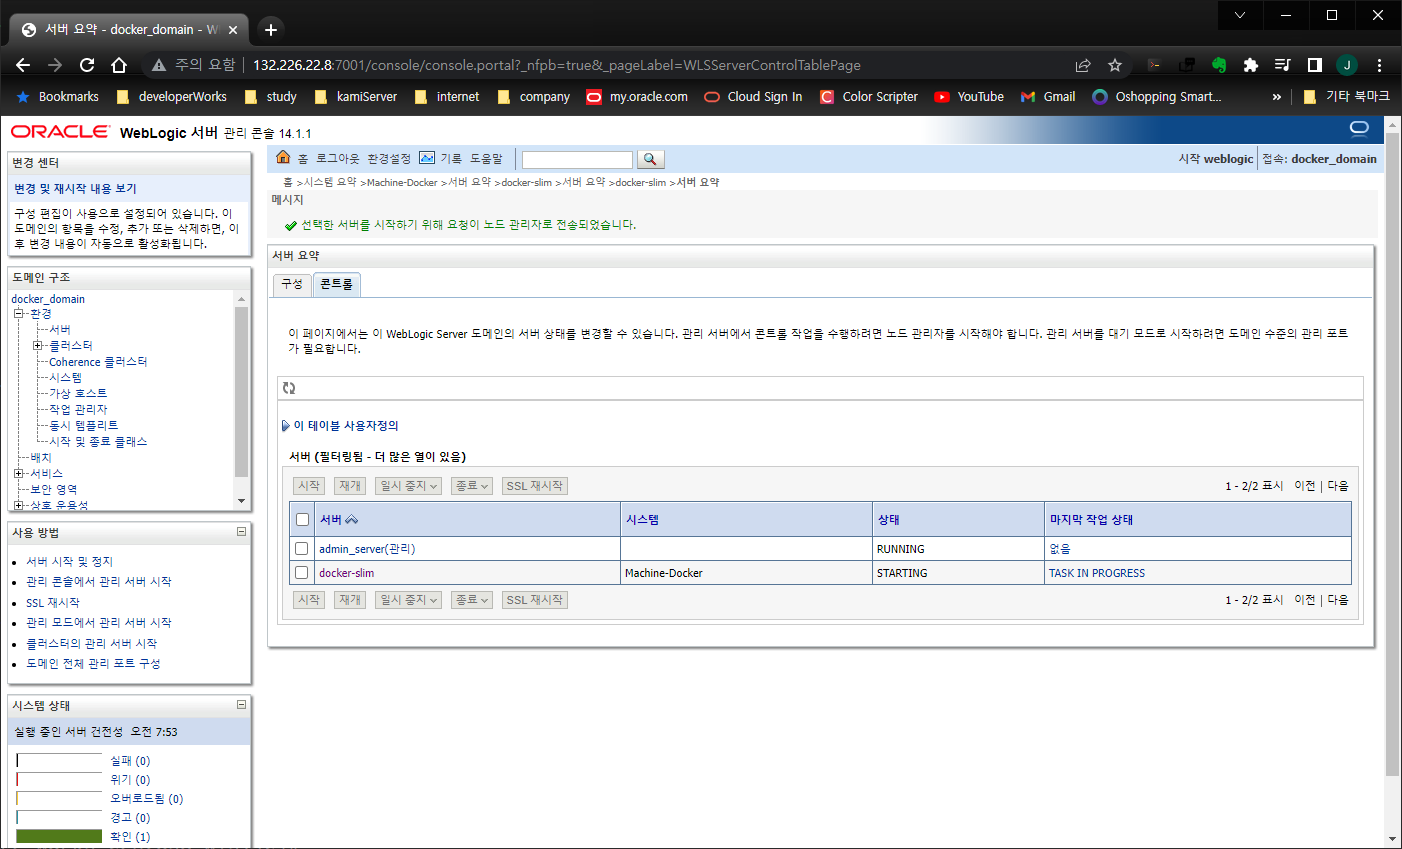Image resolution: width=1402 pixels, height=849 pixels.
Task: Select Coherence 클러스터 tree item
Action: pos(98,362)
